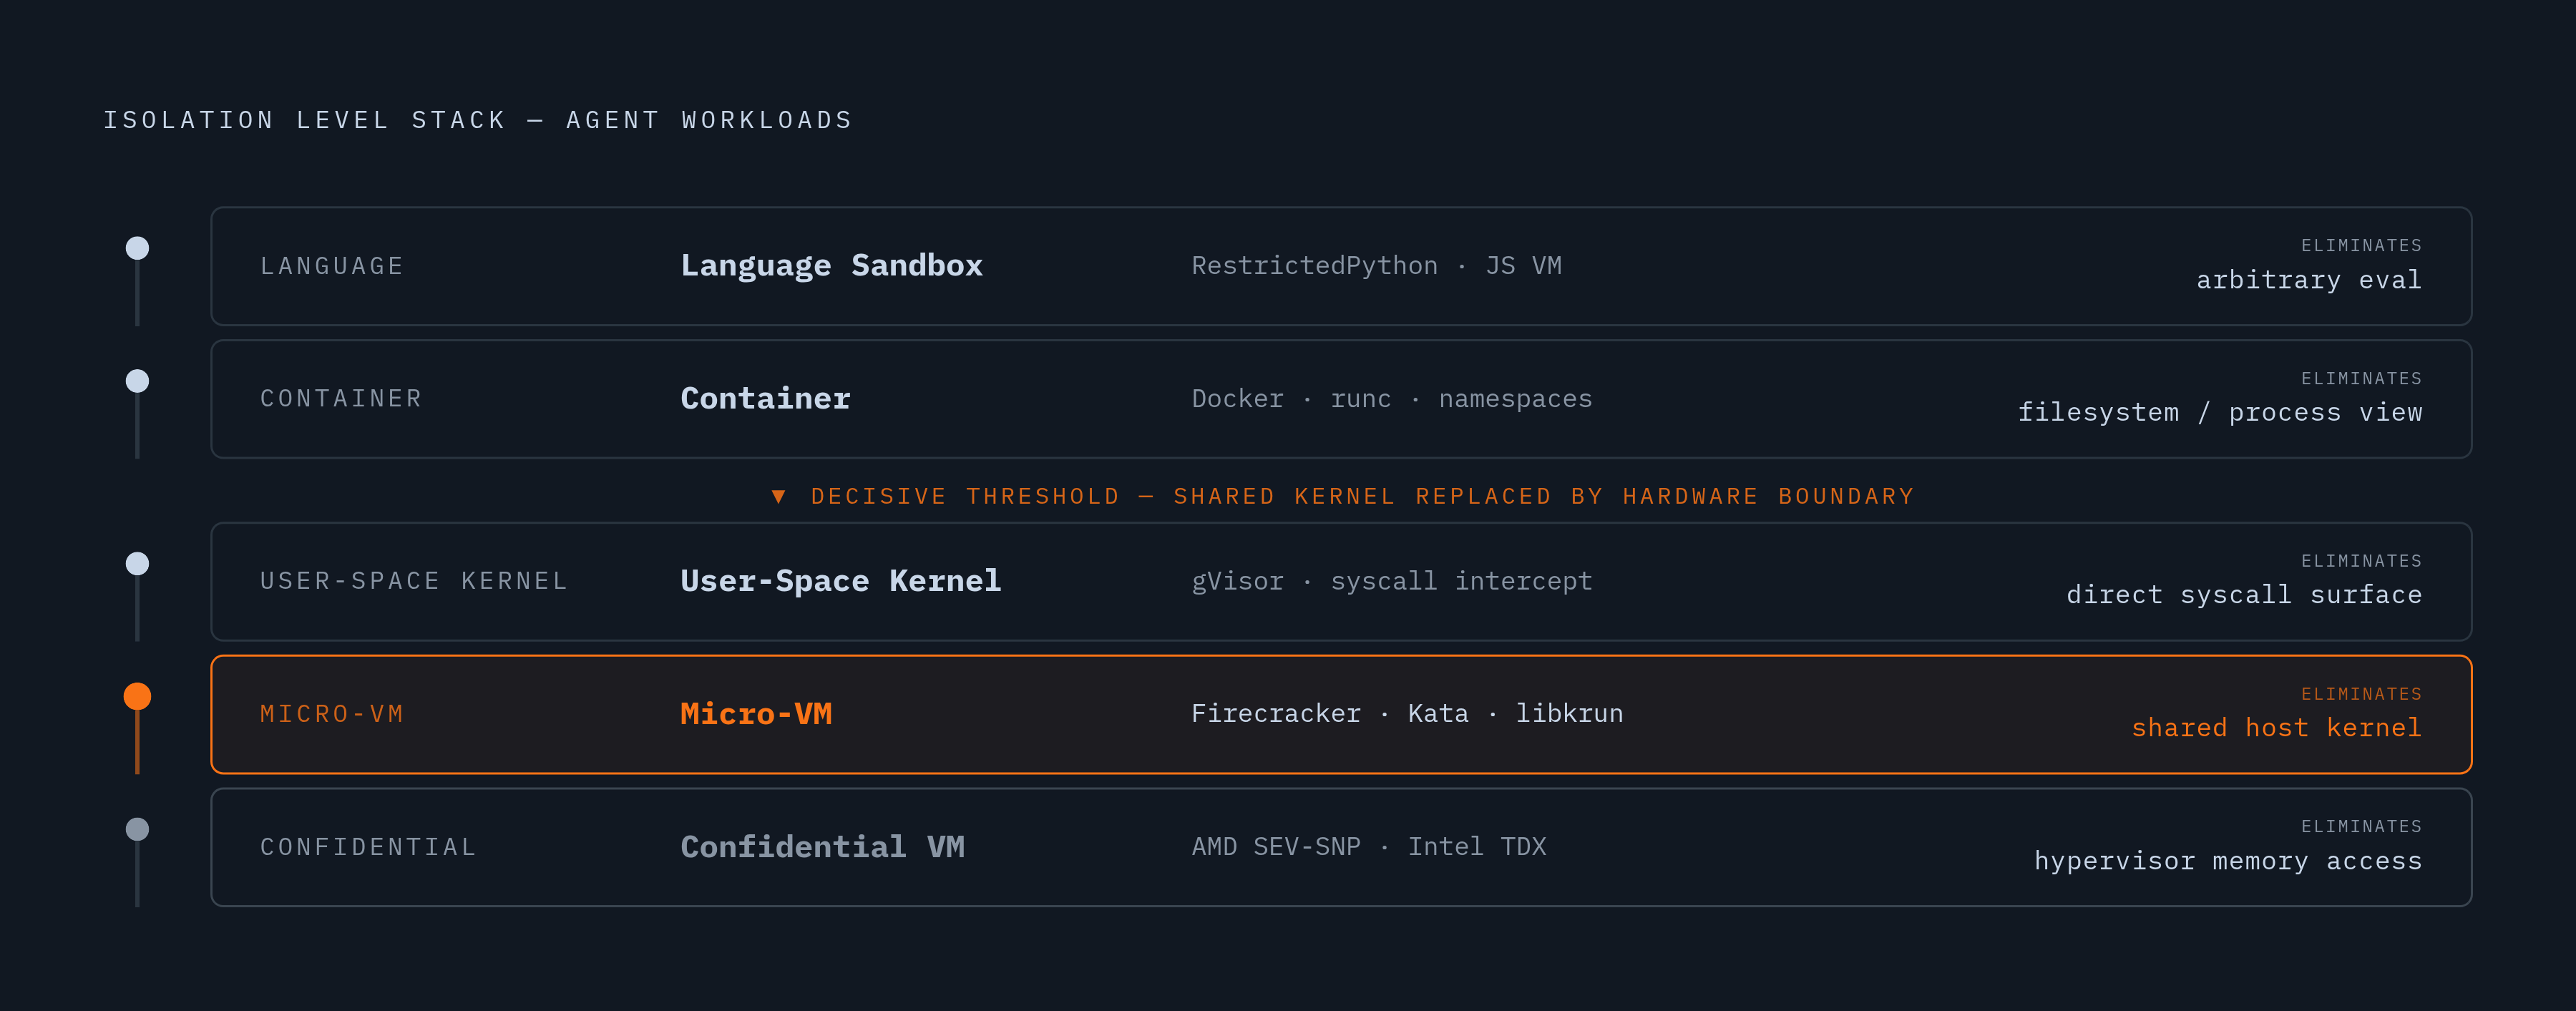Screen dimensions: 2576x1011
Task: Click ELIMINATES label in User-Space Kernel row
Action: pyautogui.click(x=2361, y=561)
